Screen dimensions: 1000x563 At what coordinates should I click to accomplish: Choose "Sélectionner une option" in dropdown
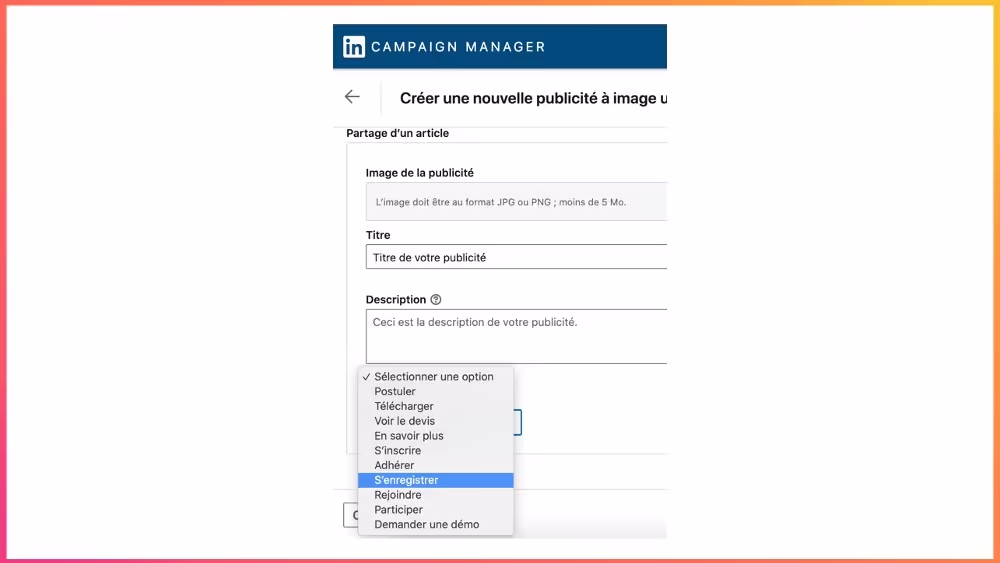[x=436, y=377]
